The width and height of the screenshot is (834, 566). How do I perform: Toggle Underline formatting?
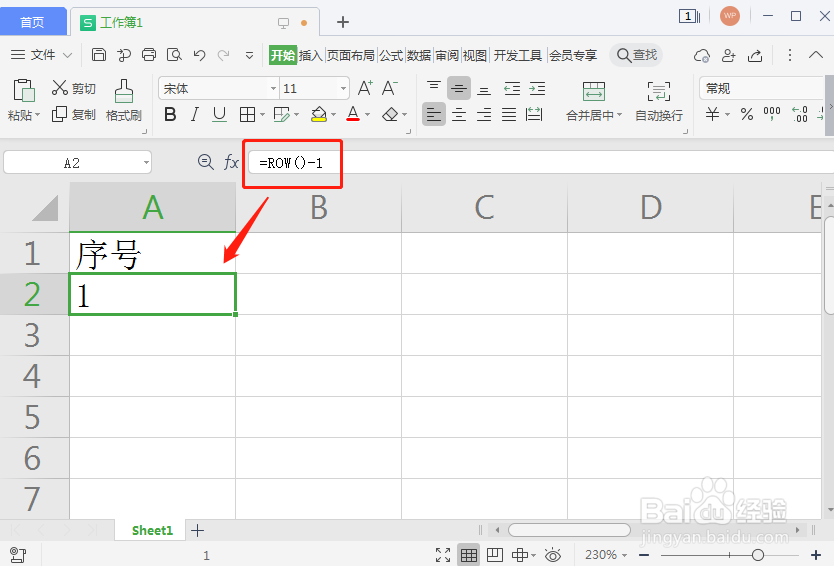(219, 114)
